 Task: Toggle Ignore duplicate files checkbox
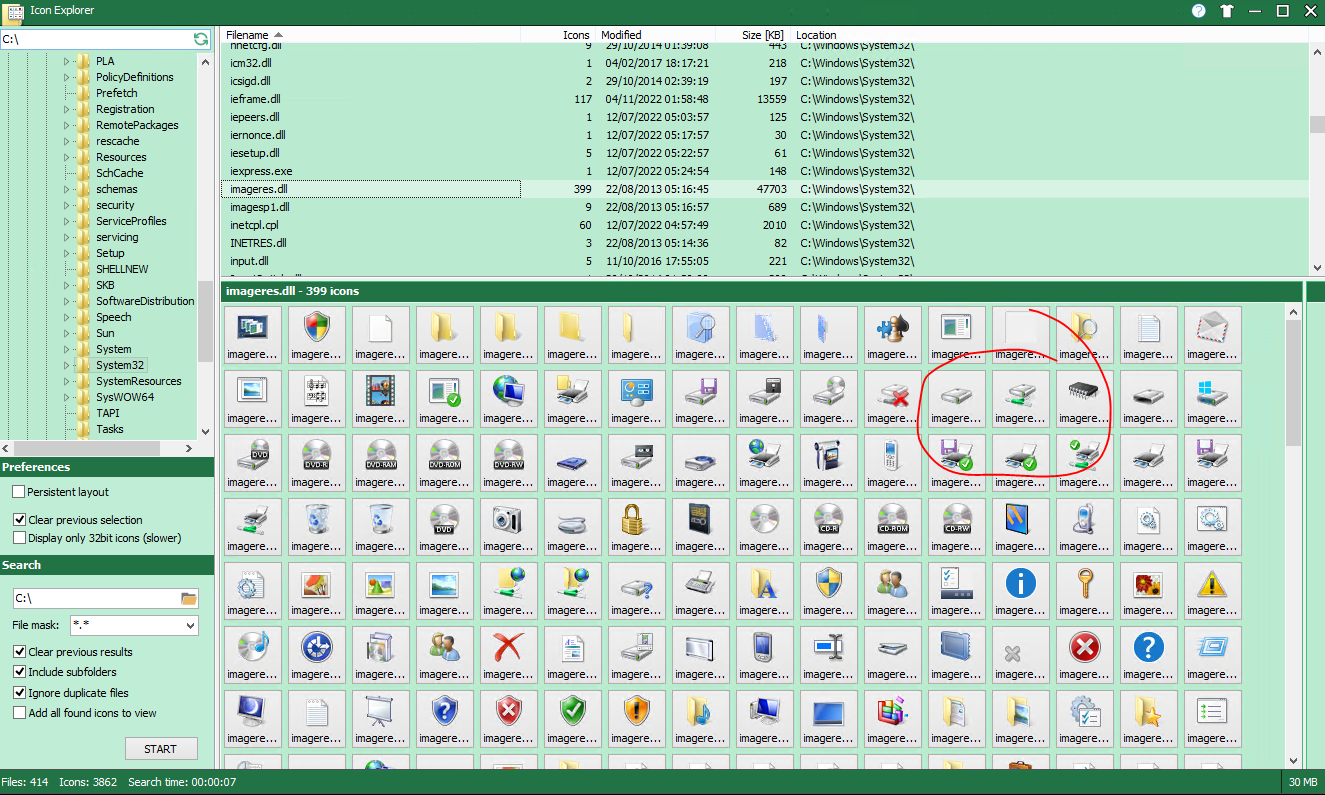[x=19, y=693]
